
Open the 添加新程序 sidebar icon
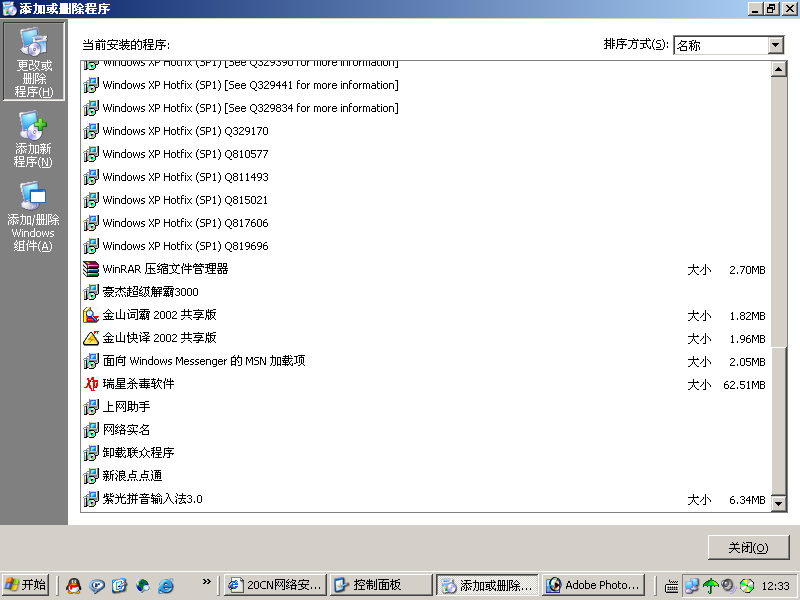34,140
